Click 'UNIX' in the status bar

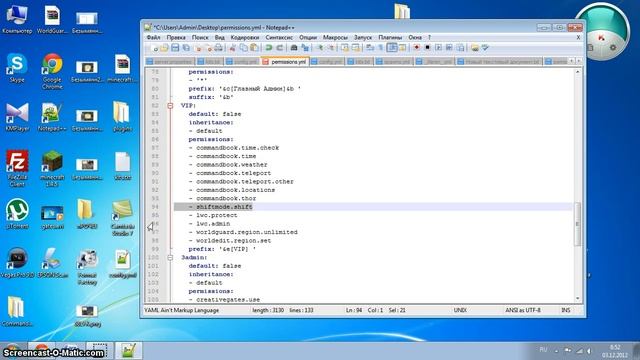pyautogui.click(x=460, y=310)
